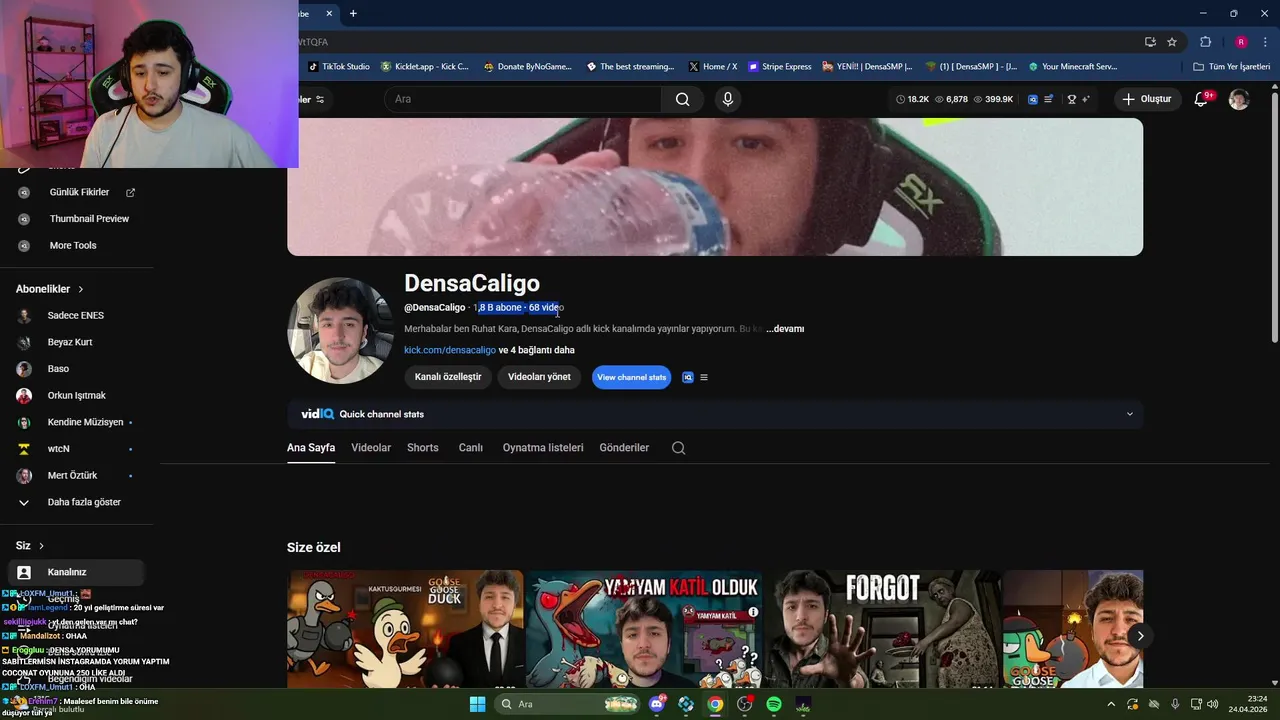1280x720 pixels.
Task: Click the Videoları yönet button
Action: [x=539, y=377]
